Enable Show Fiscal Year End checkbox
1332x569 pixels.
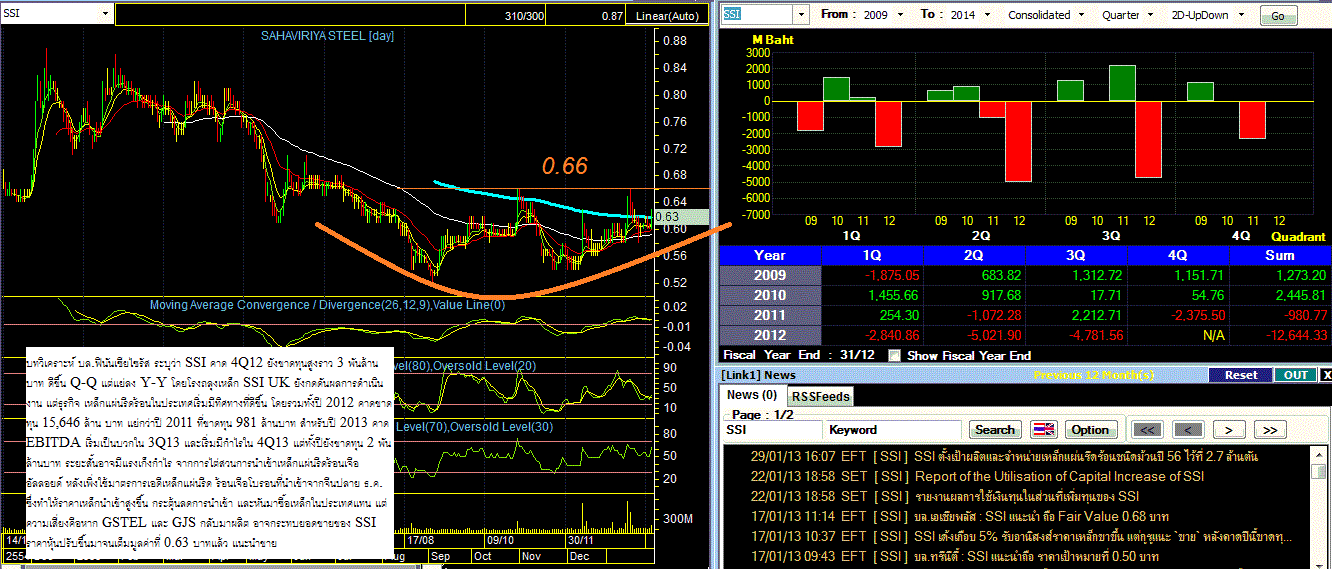[x=894, y=355]
